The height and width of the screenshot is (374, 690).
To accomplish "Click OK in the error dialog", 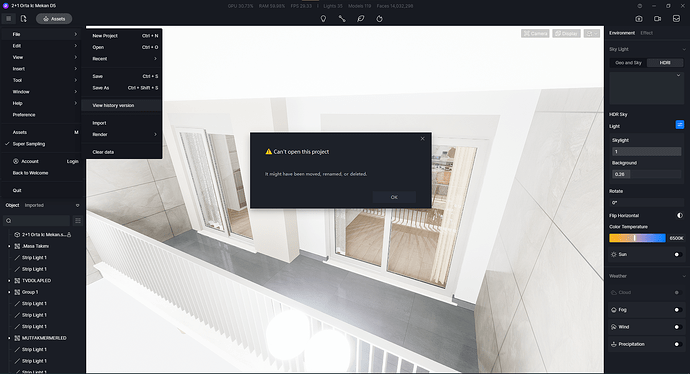I will 394,197.
